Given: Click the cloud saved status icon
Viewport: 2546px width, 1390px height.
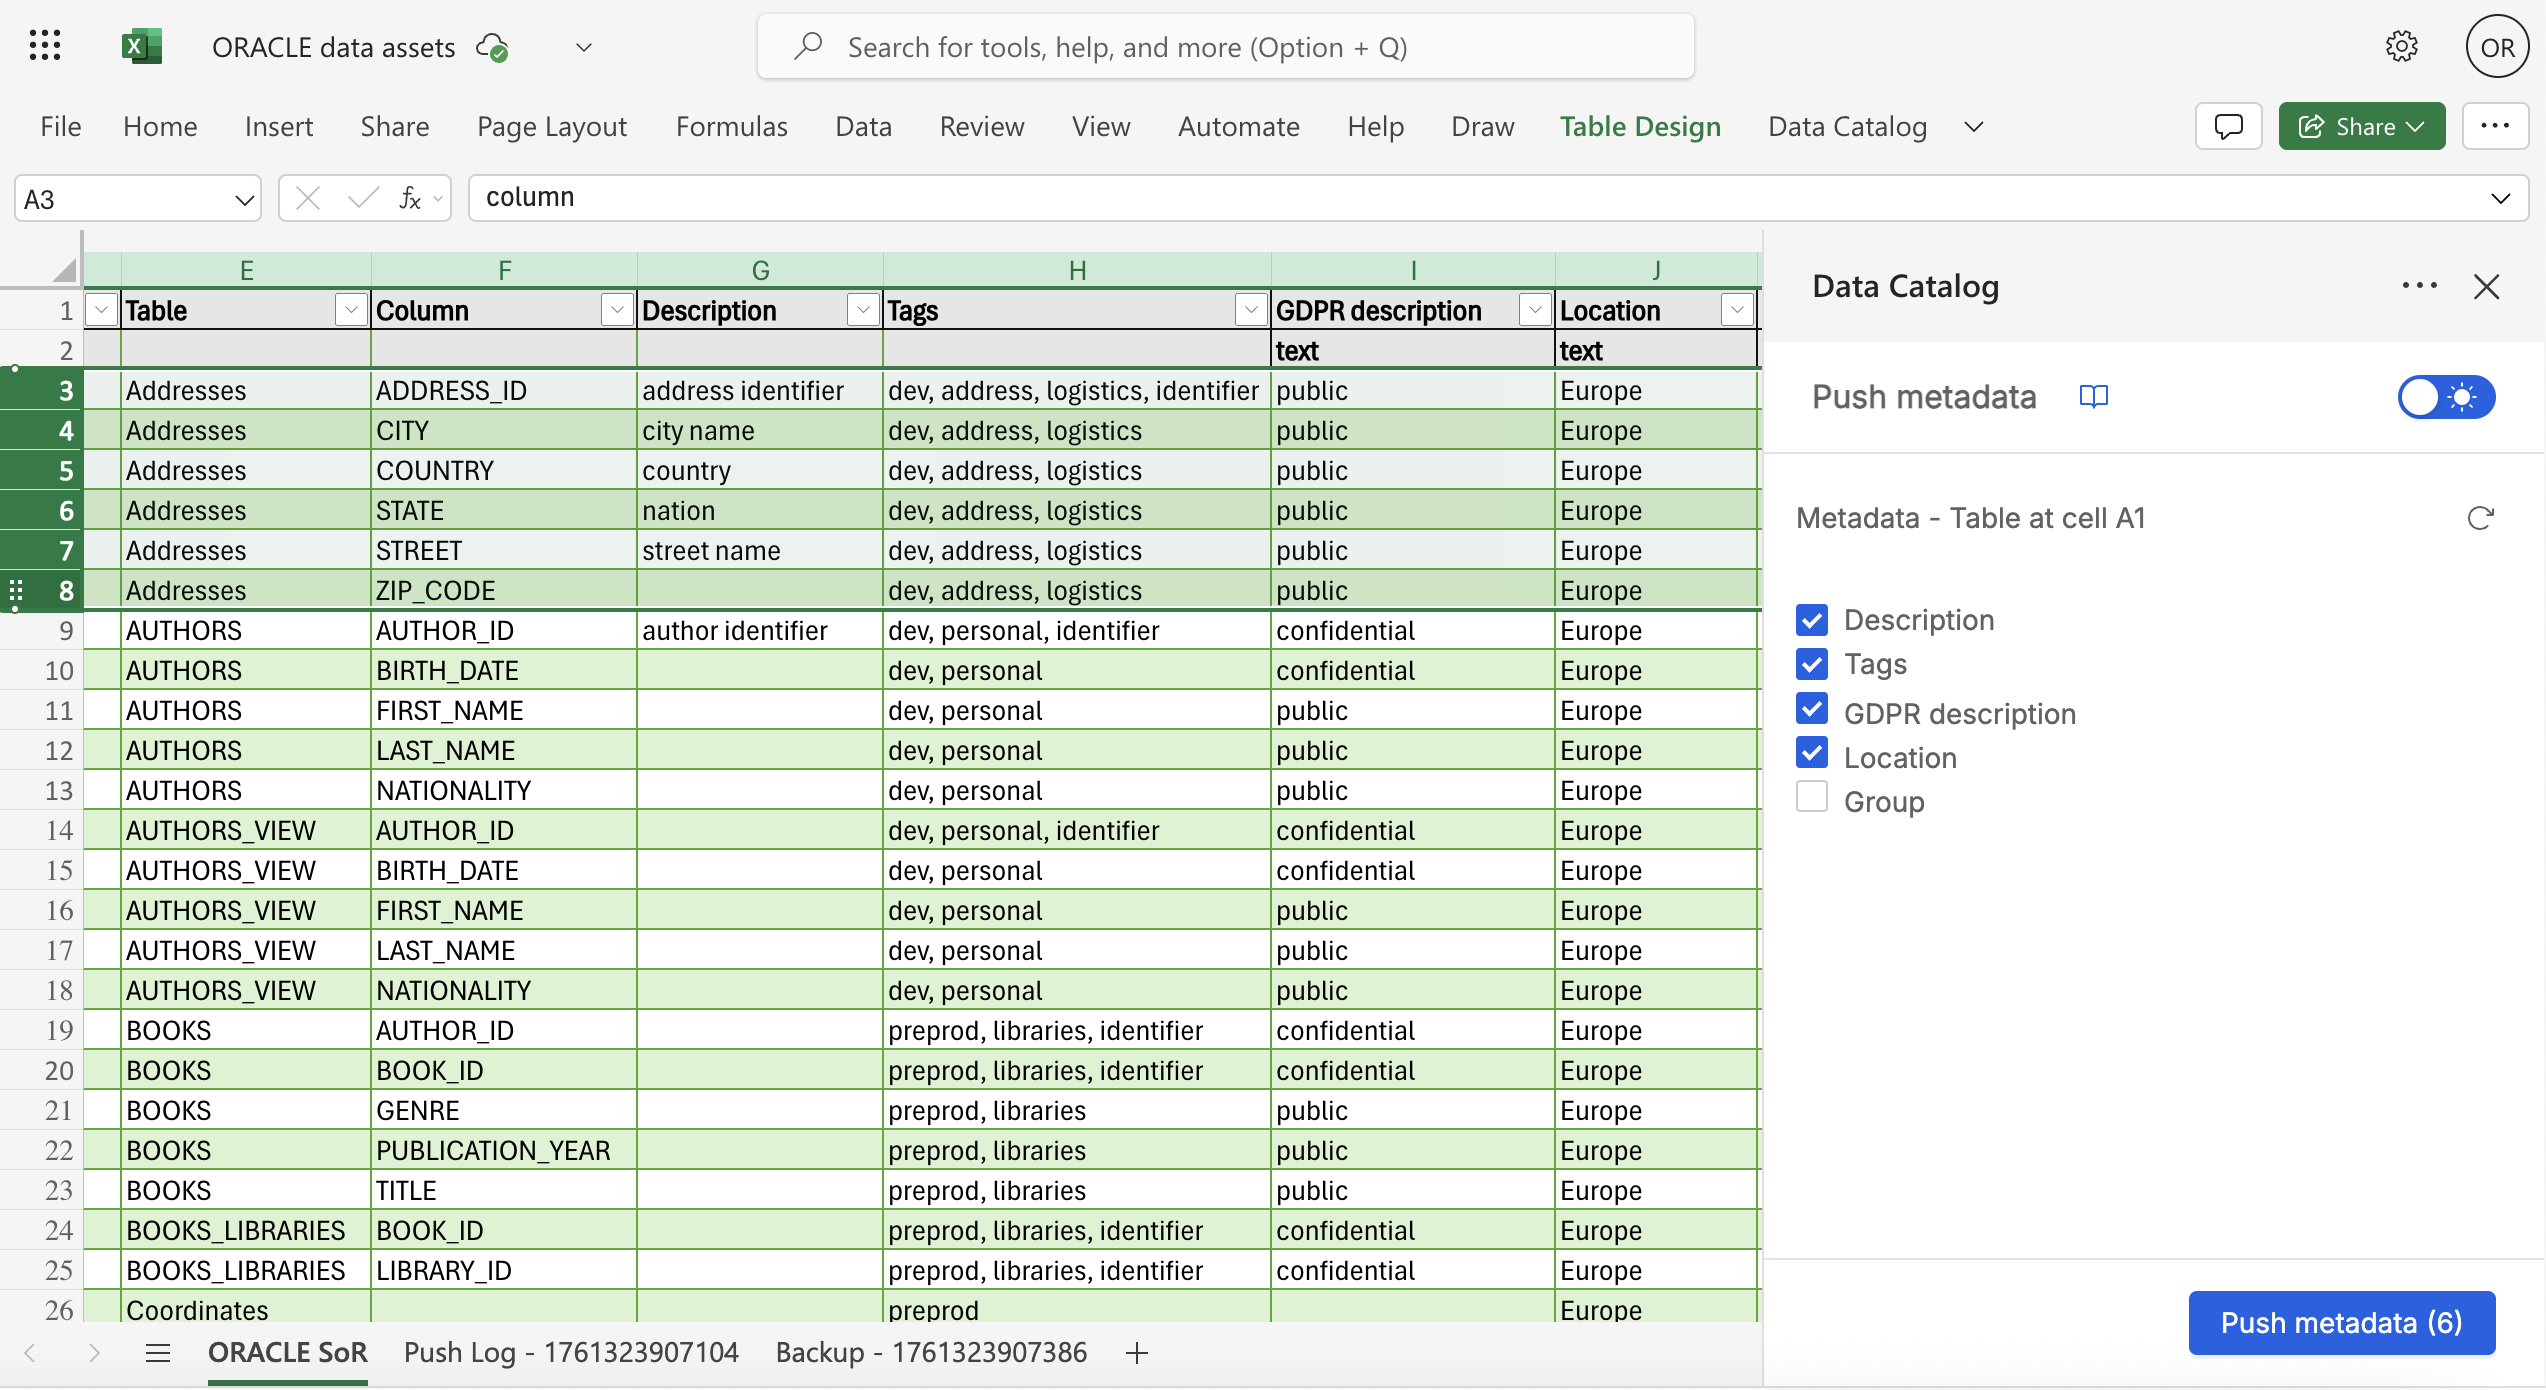Looking at the screenshot, I should 492,47.
